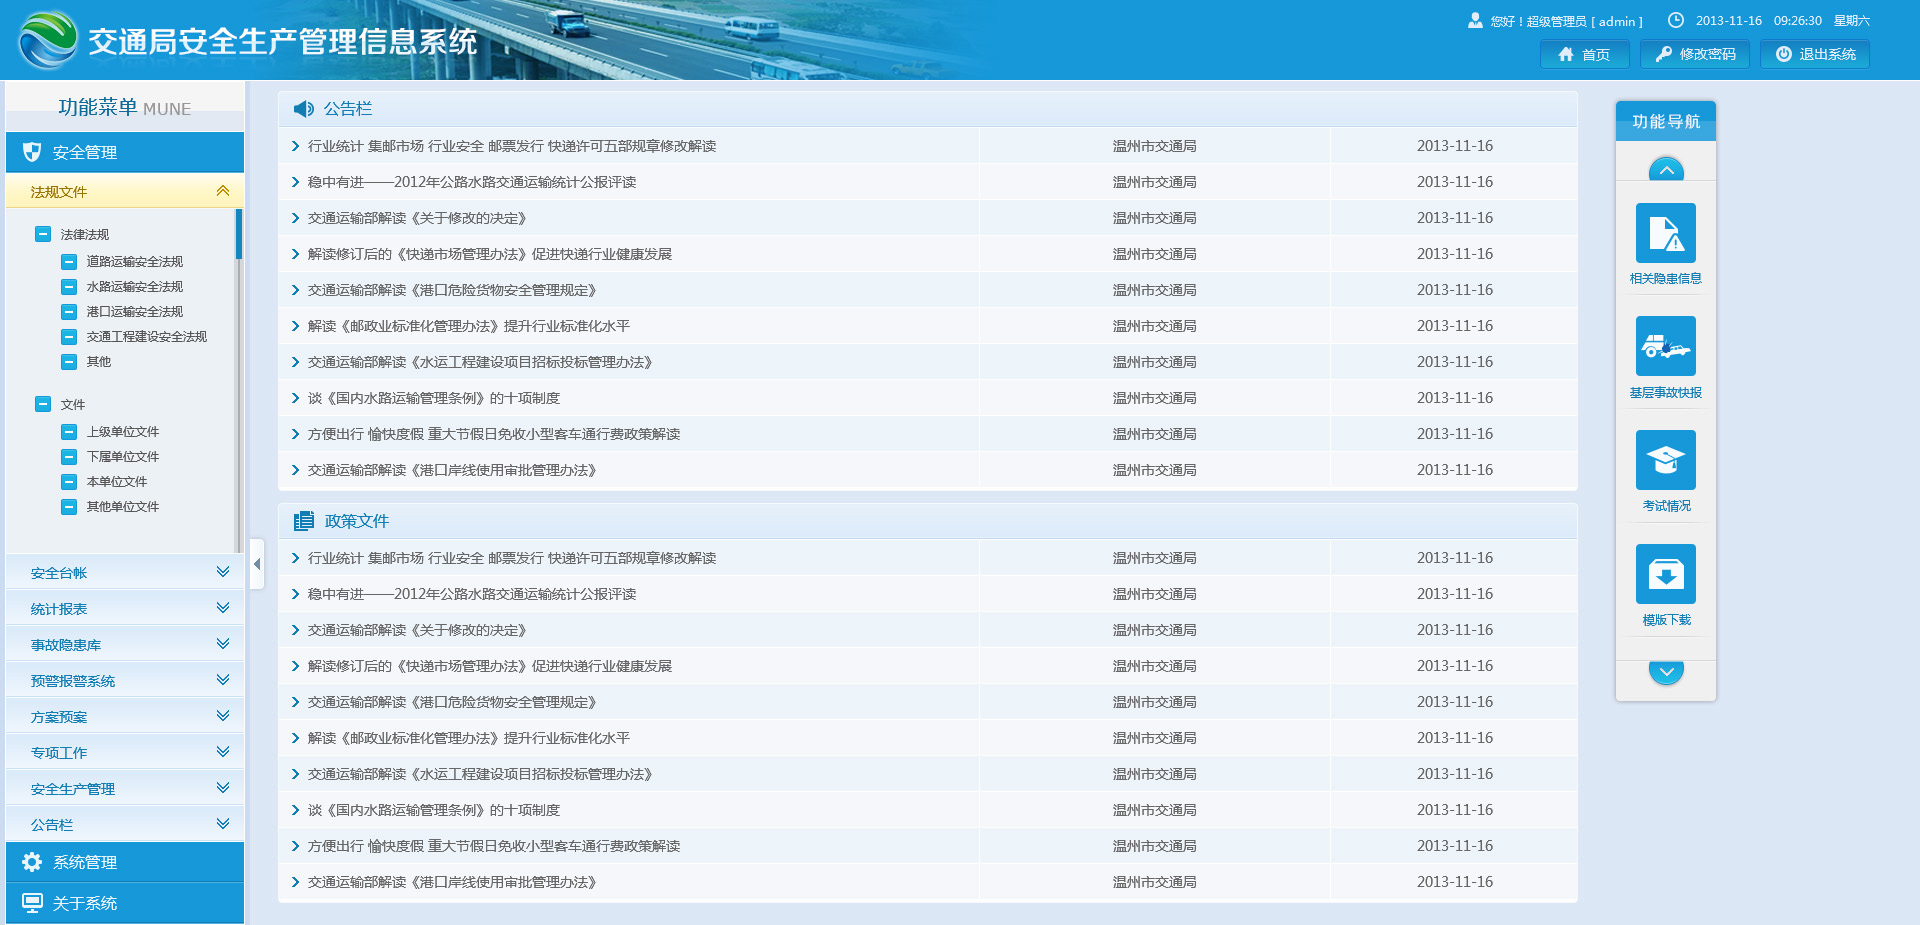This screenshot has height=925, width=1920.
Task: Click the sidebar tree scrollbar
Action: click(239, 234)
